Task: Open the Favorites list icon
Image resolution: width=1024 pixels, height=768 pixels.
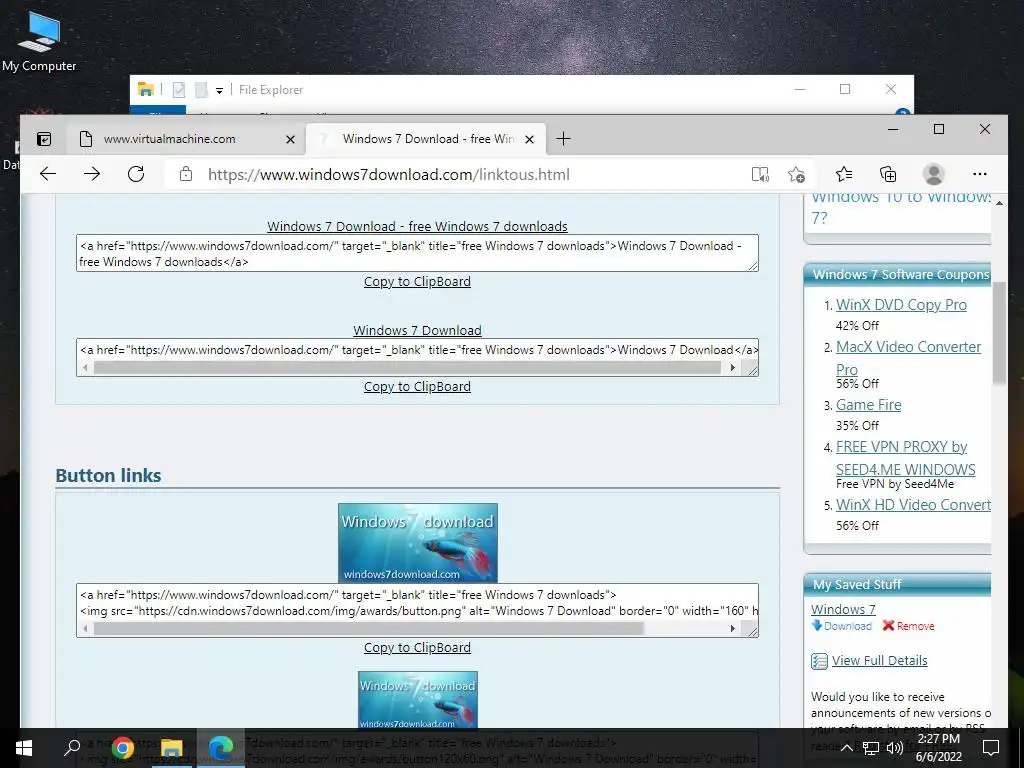Action: pos(844,174)
